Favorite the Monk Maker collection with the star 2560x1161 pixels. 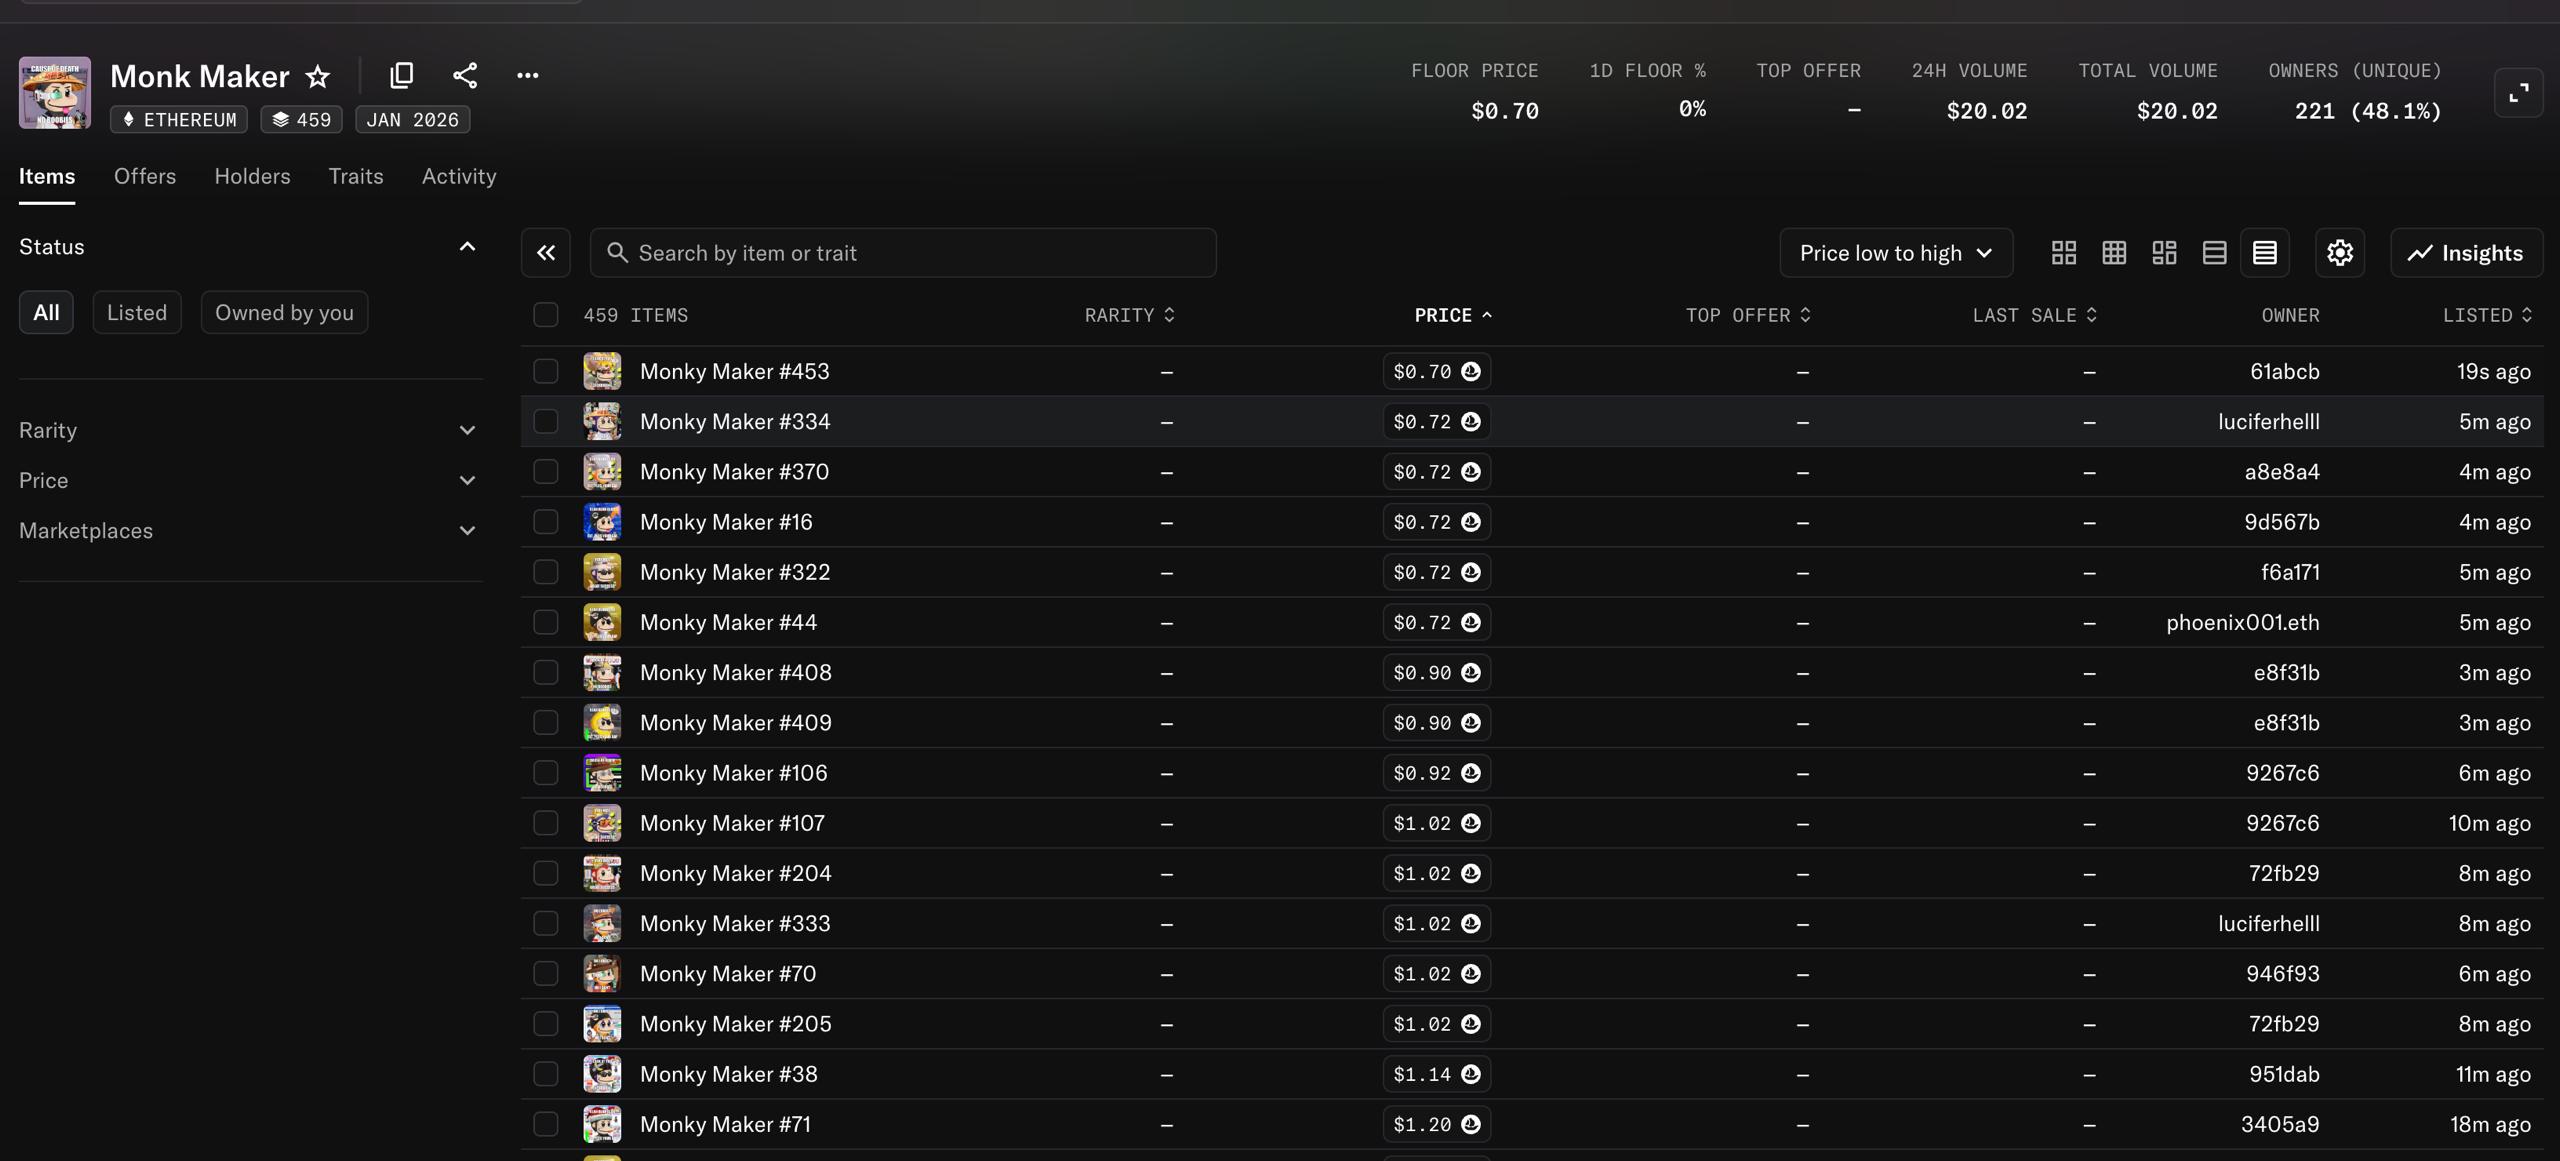(318, 76)
